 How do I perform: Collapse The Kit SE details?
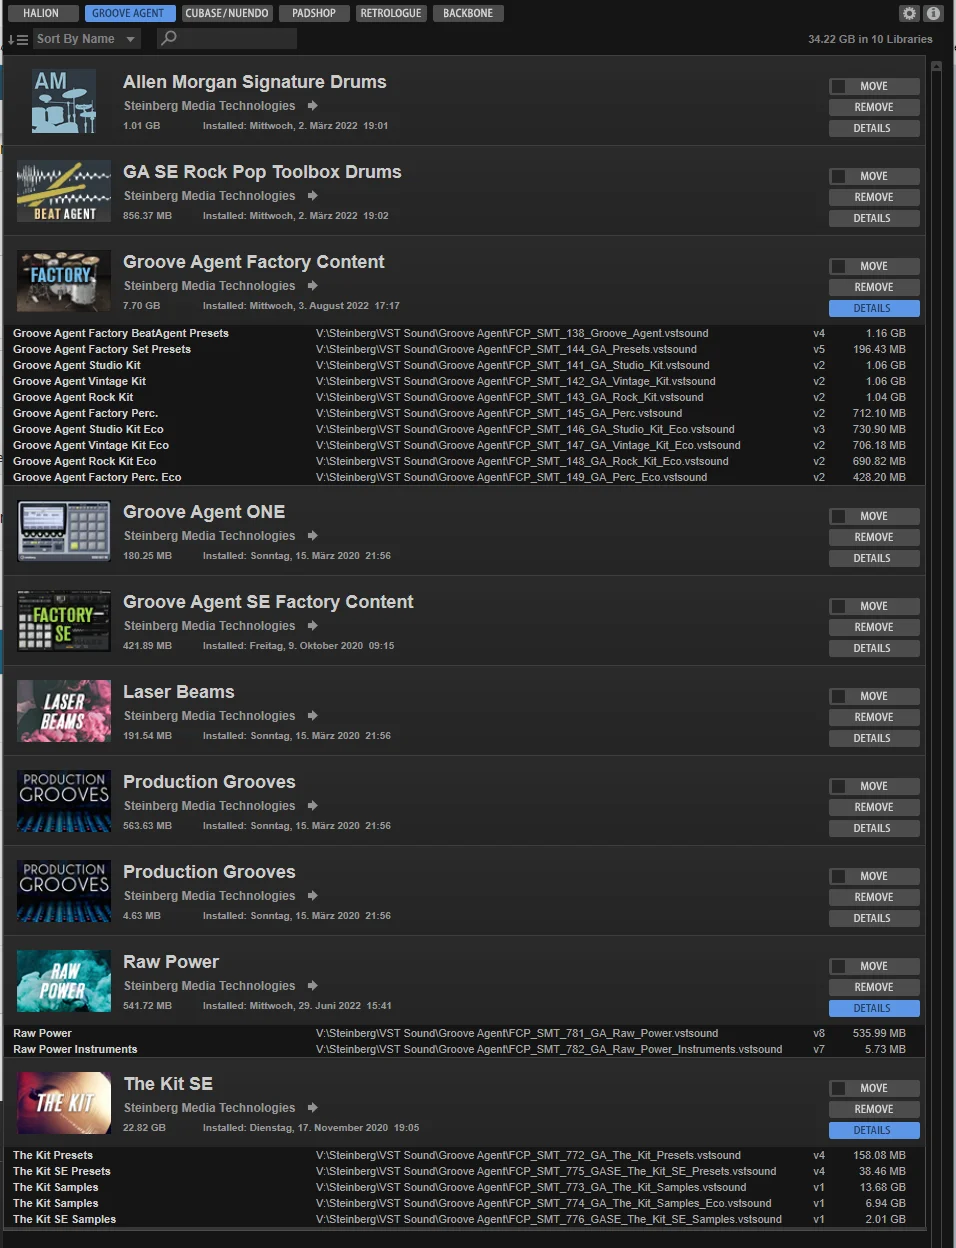pyautogui.click(x=874, y=1130)
